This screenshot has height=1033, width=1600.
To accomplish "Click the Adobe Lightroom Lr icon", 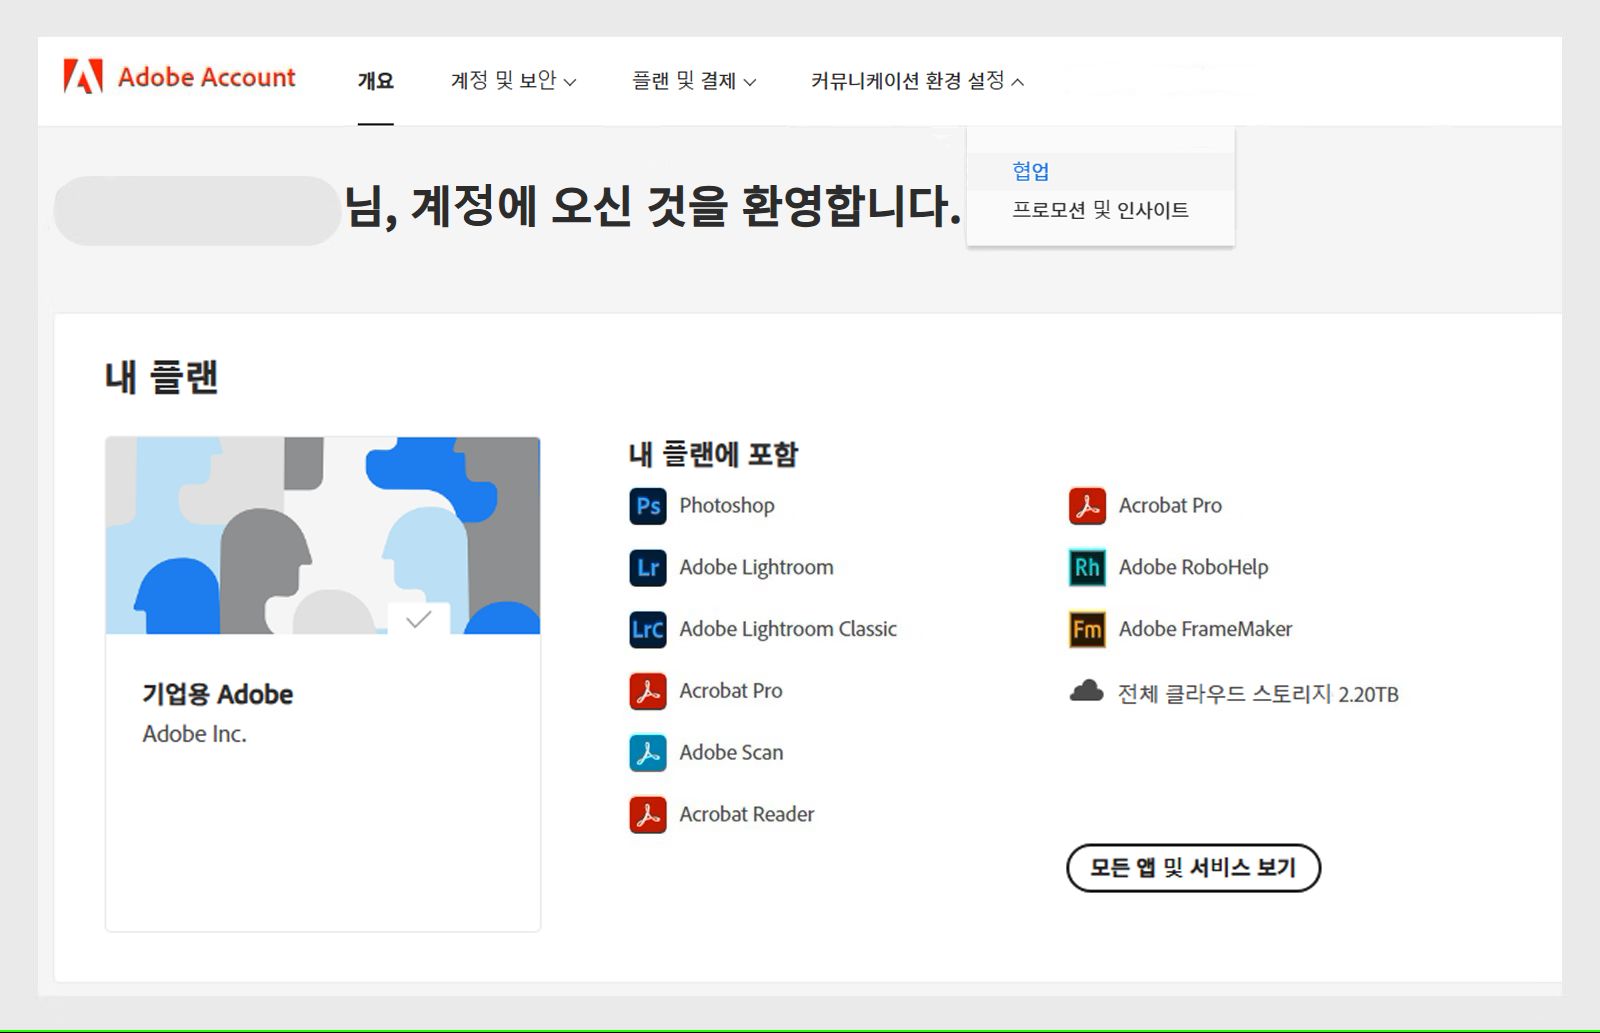I will pos(648,568).
